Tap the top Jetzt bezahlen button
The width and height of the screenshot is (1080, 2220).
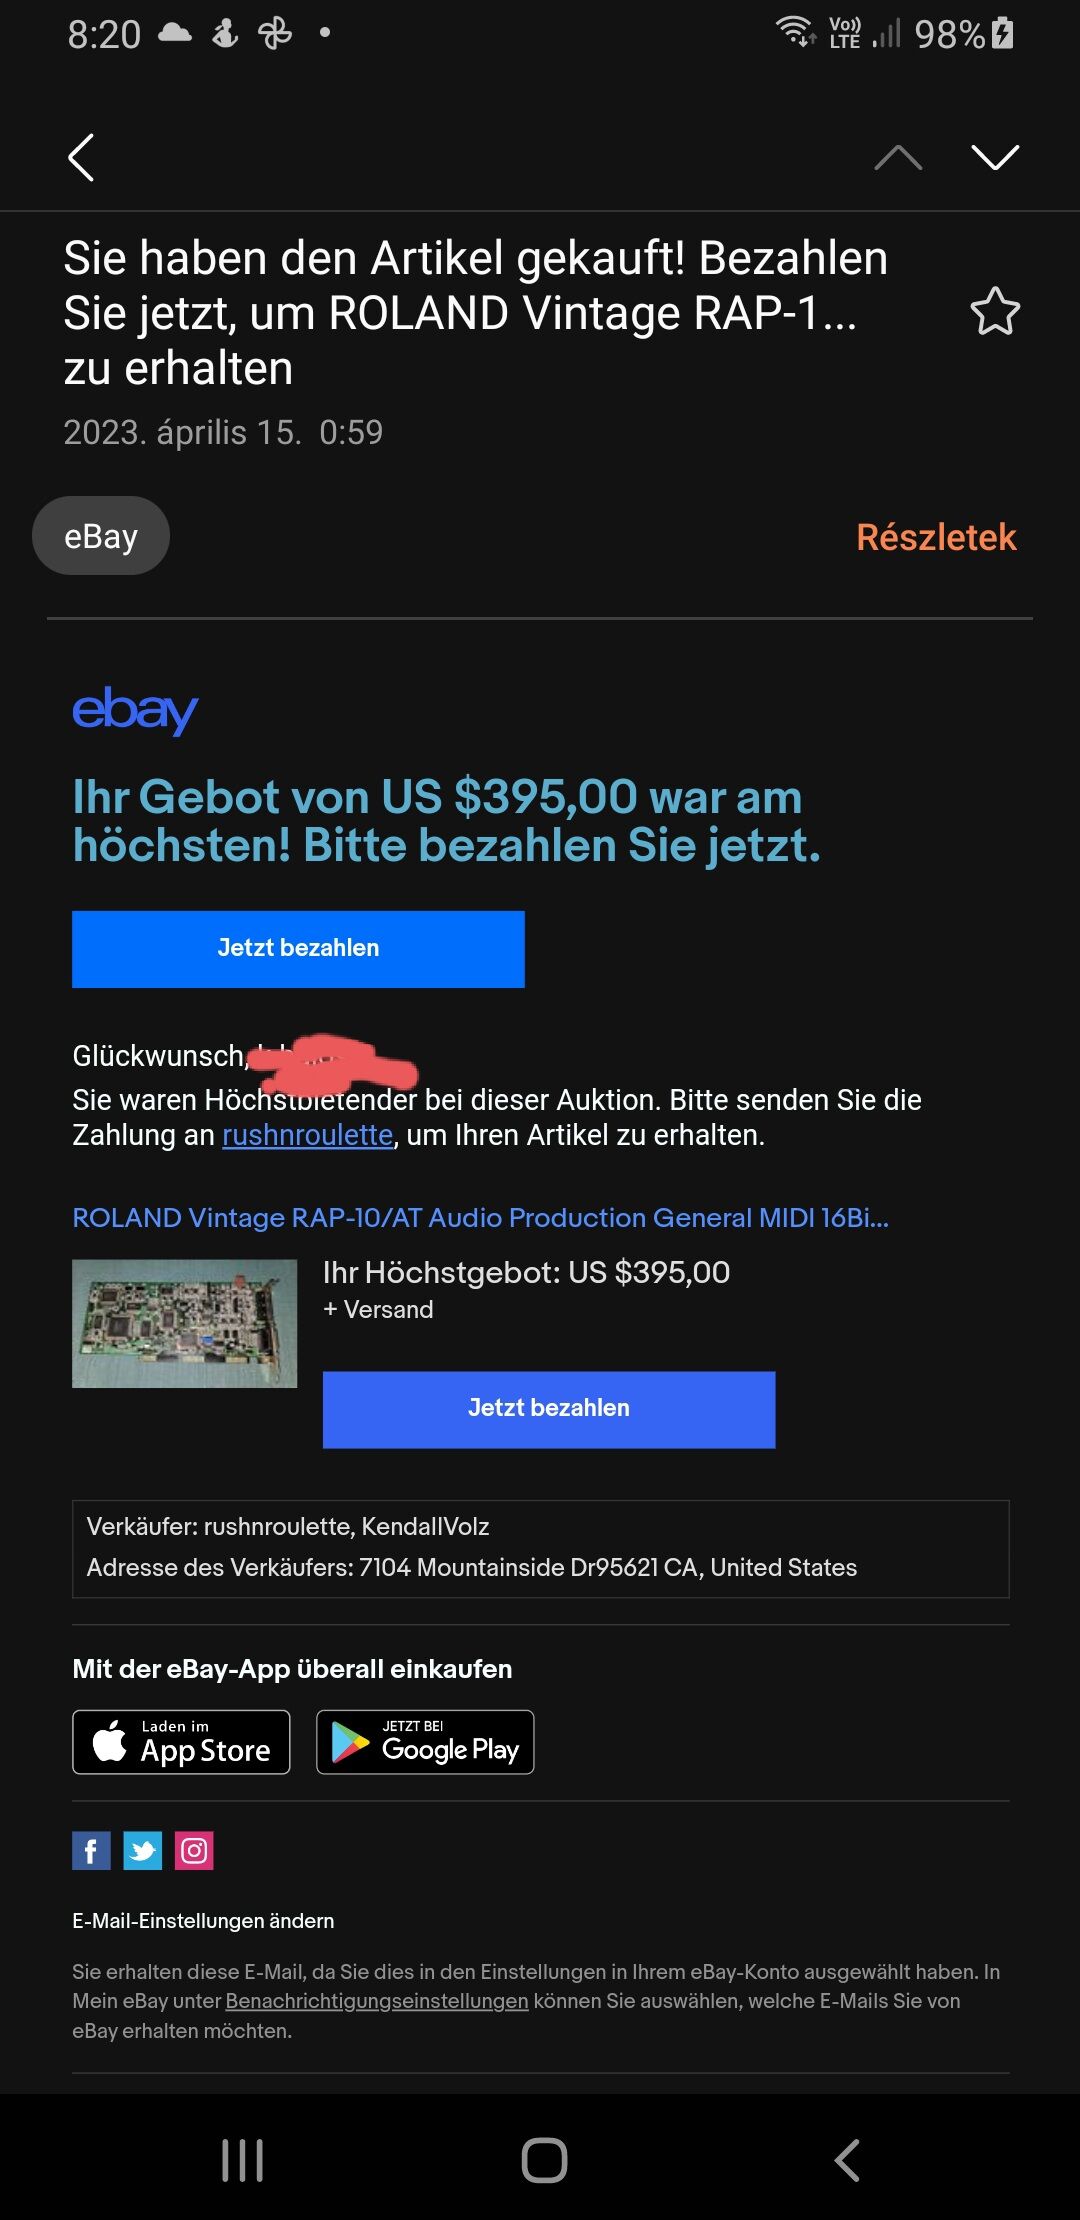coord(298,949)
